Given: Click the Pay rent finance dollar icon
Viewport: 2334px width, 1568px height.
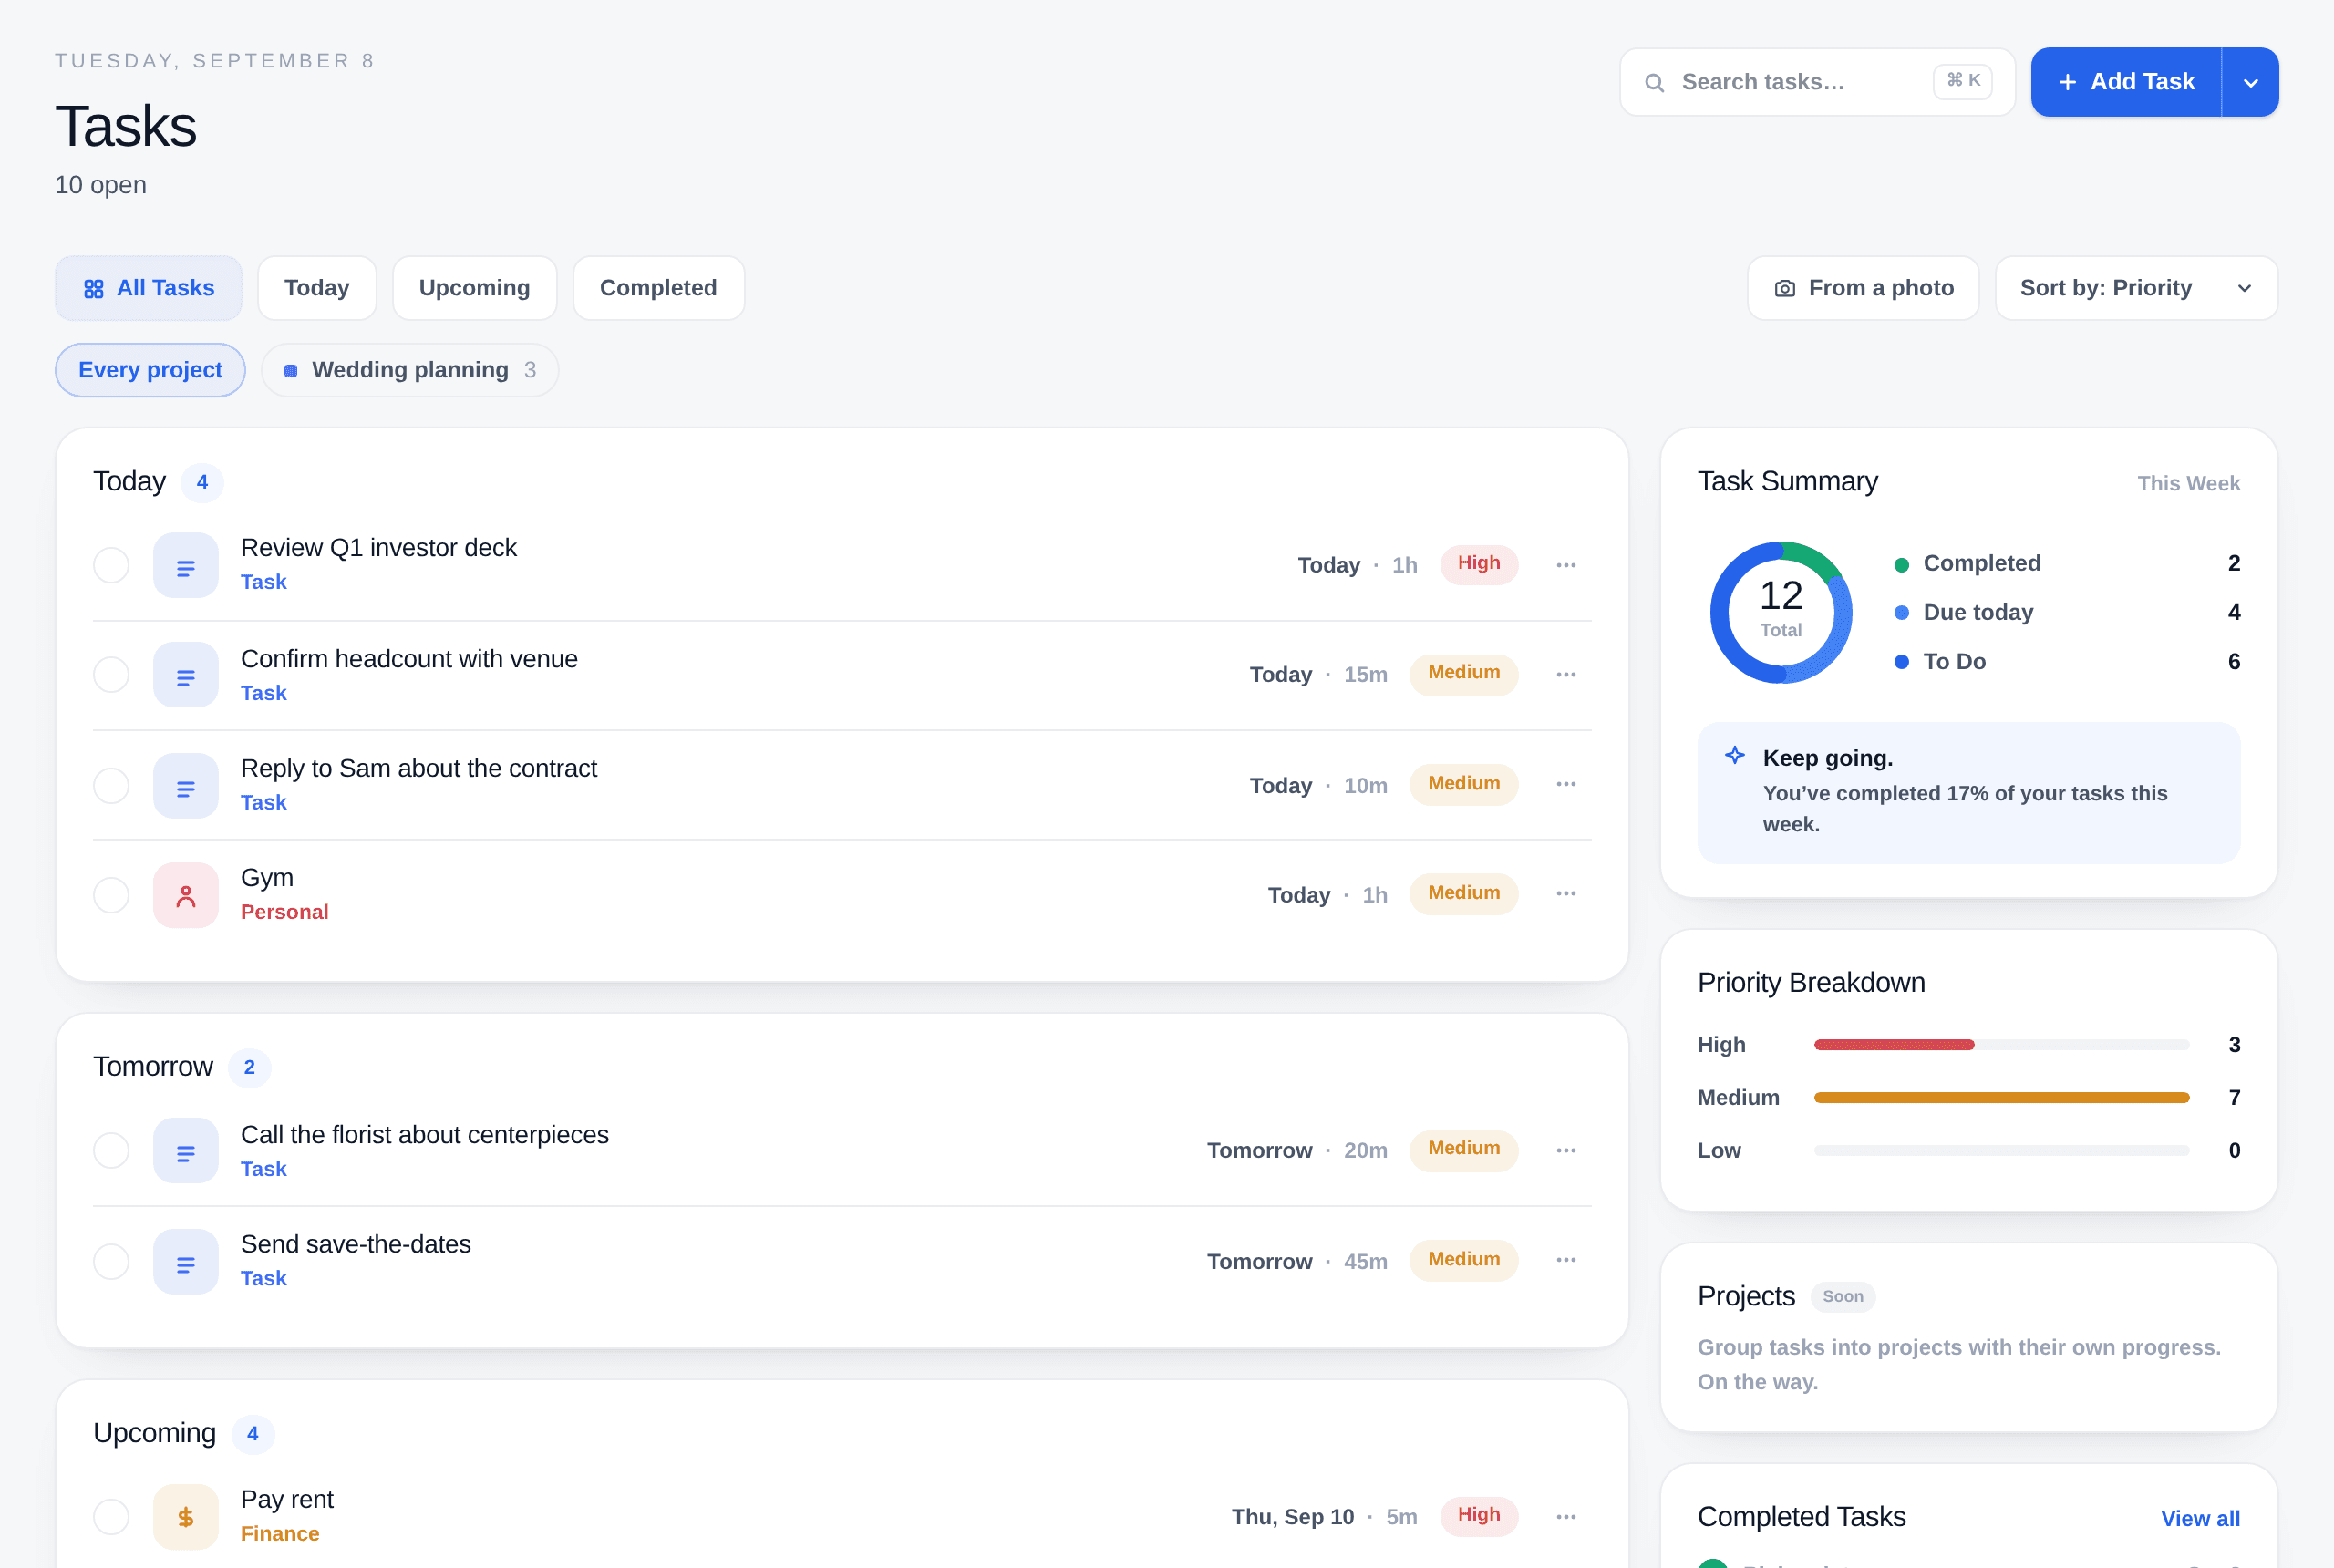Looking at the screenshot, I should click(186, 1517).
